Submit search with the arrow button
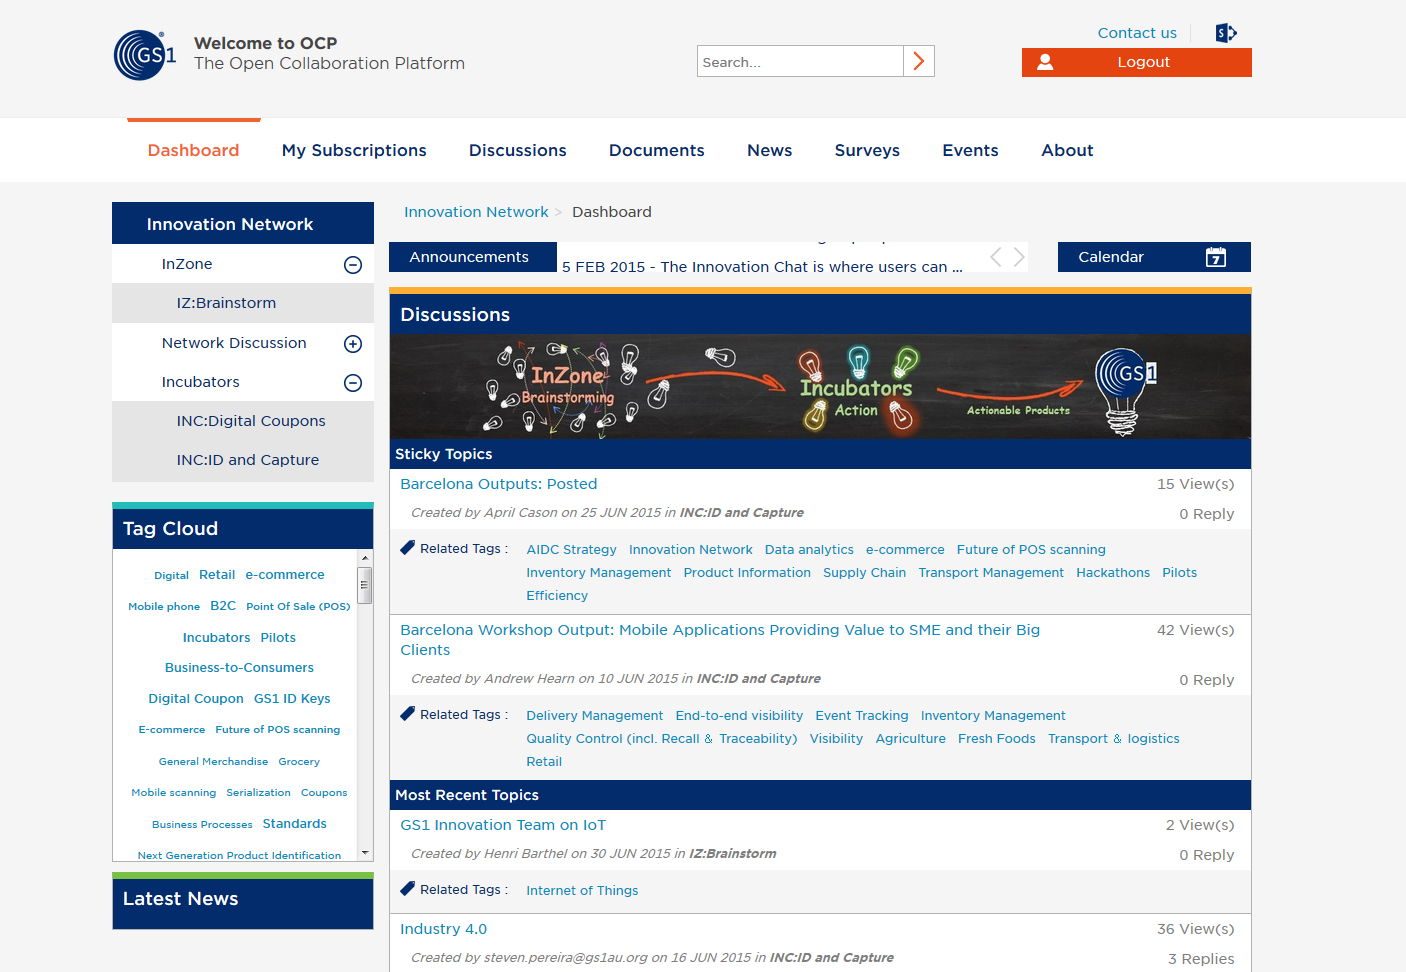This screenshot has width=1406, height=972. pos(919,62)
